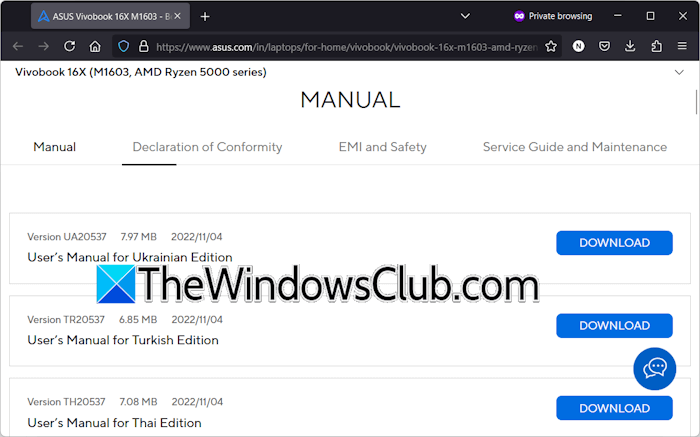Select the ASUS Vivobook 16X M1603 browser tab
700x437 pixels.
[110, 17]
